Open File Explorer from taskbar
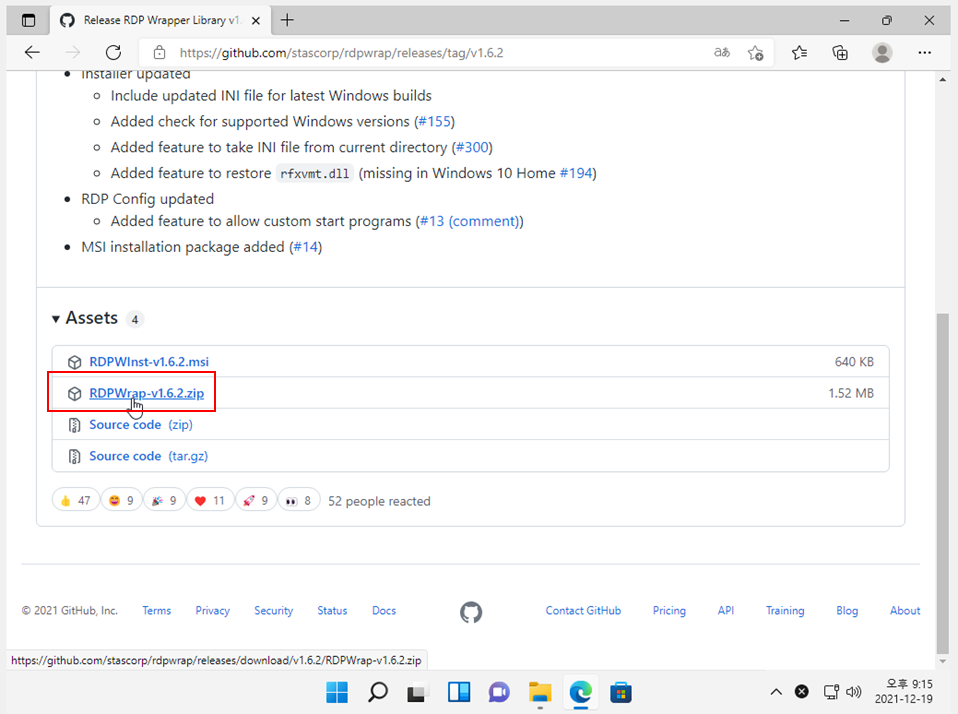The image size is (958, 714). 540,692
